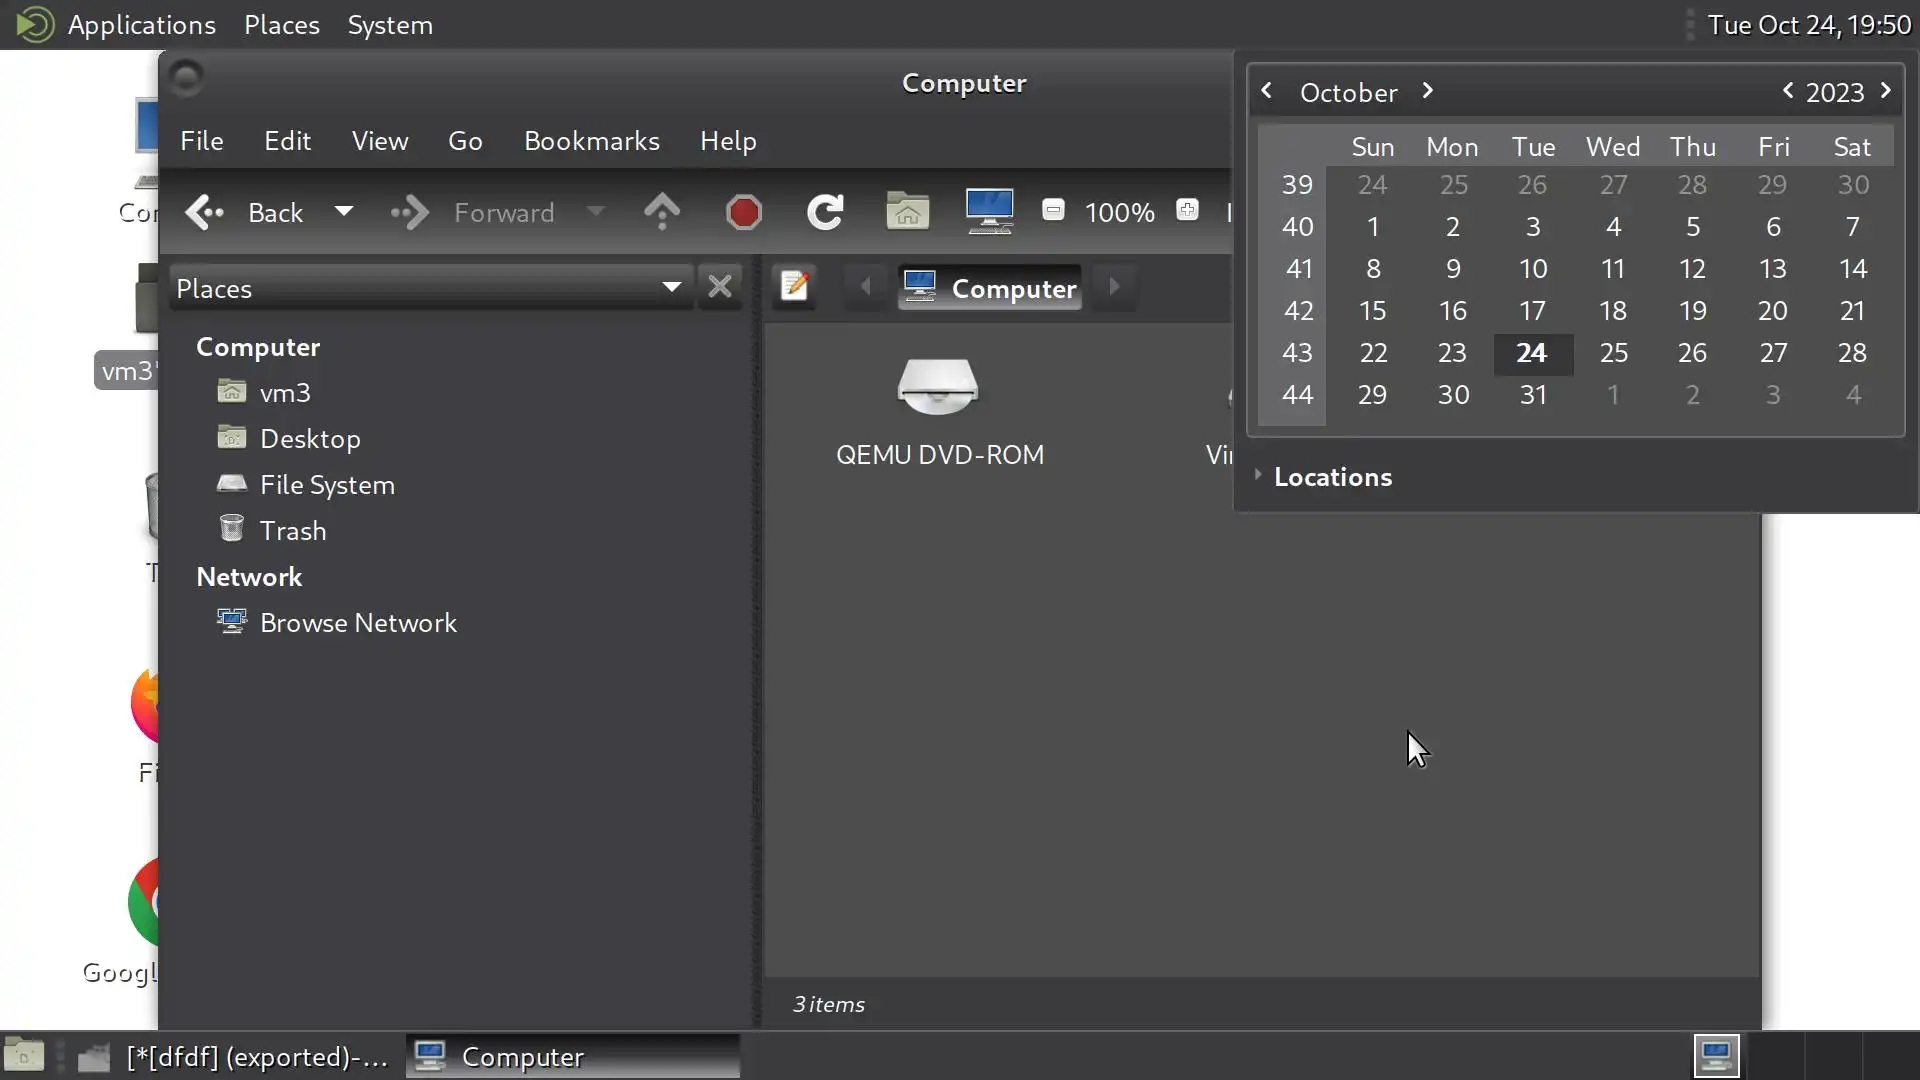Open the Back history dropdown arrow
Screen dimensions: 1920x1080
point(343,212)
